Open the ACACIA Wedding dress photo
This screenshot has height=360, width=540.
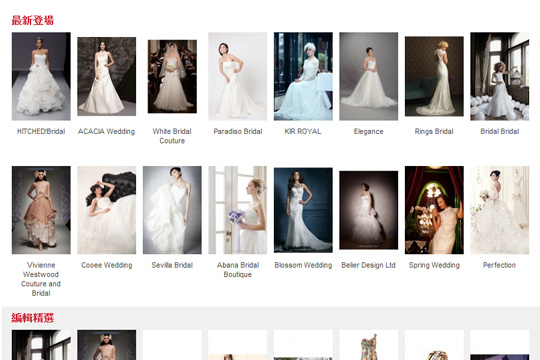click(x=106, y=76)
